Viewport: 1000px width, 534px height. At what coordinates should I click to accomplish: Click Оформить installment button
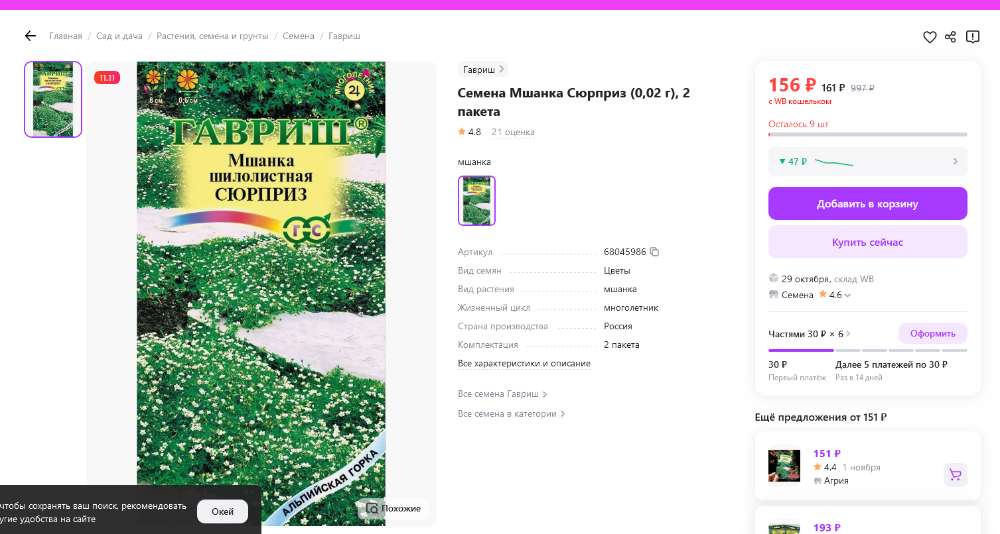point(932,334)
